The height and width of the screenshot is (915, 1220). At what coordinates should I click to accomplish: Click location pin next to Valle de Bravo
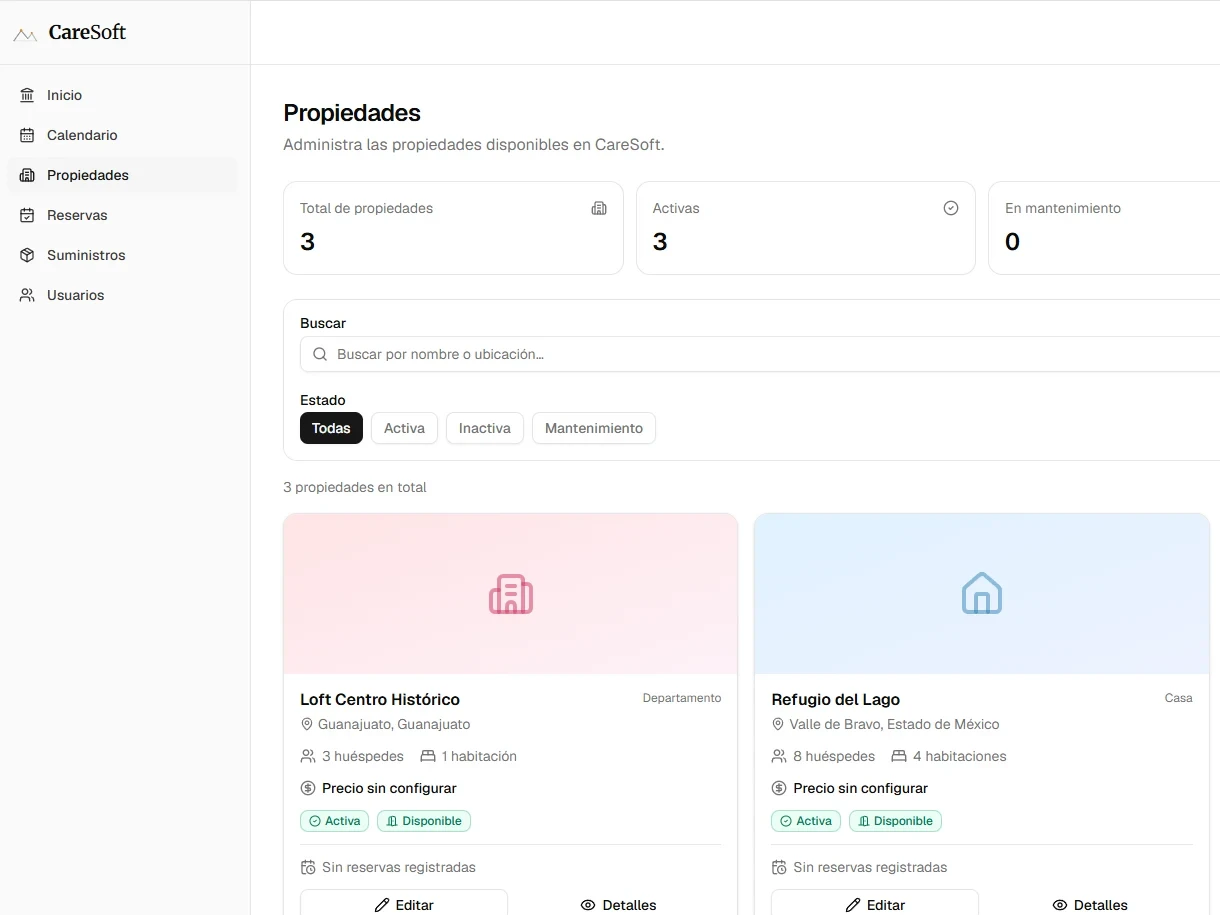(778, 724)
